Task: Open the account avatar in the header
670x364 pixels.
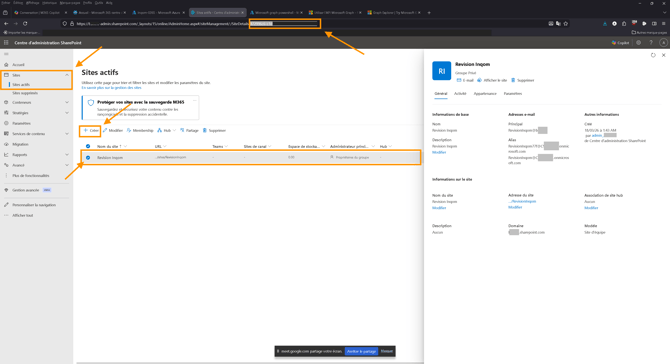Action: point(663,43)
